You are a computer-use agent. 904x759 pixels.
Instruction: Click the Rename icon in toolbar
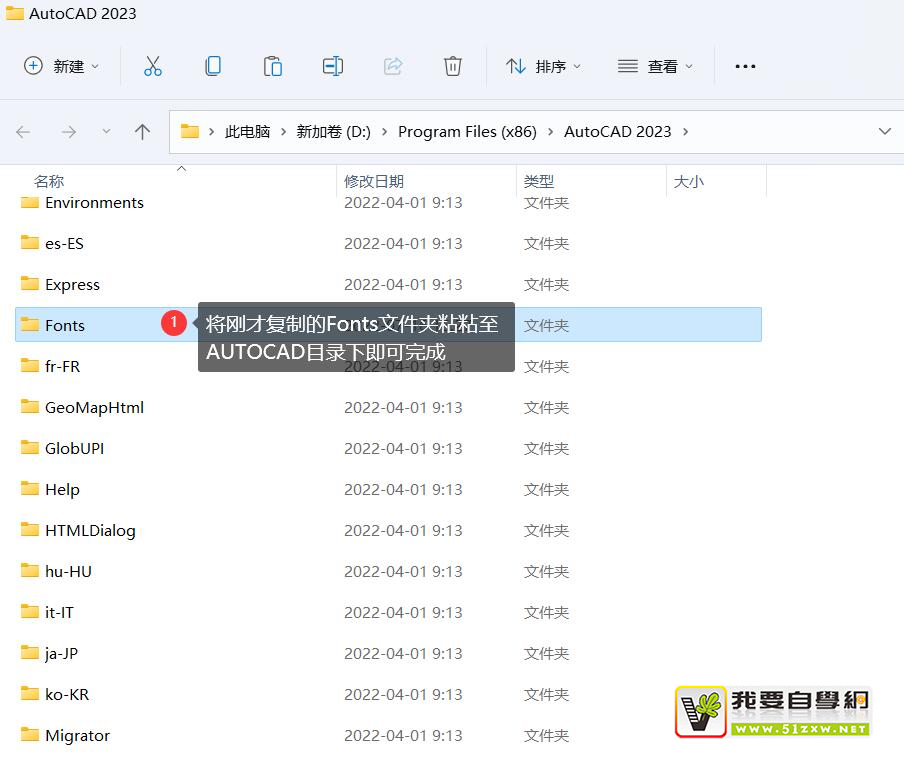coord(333,66)
